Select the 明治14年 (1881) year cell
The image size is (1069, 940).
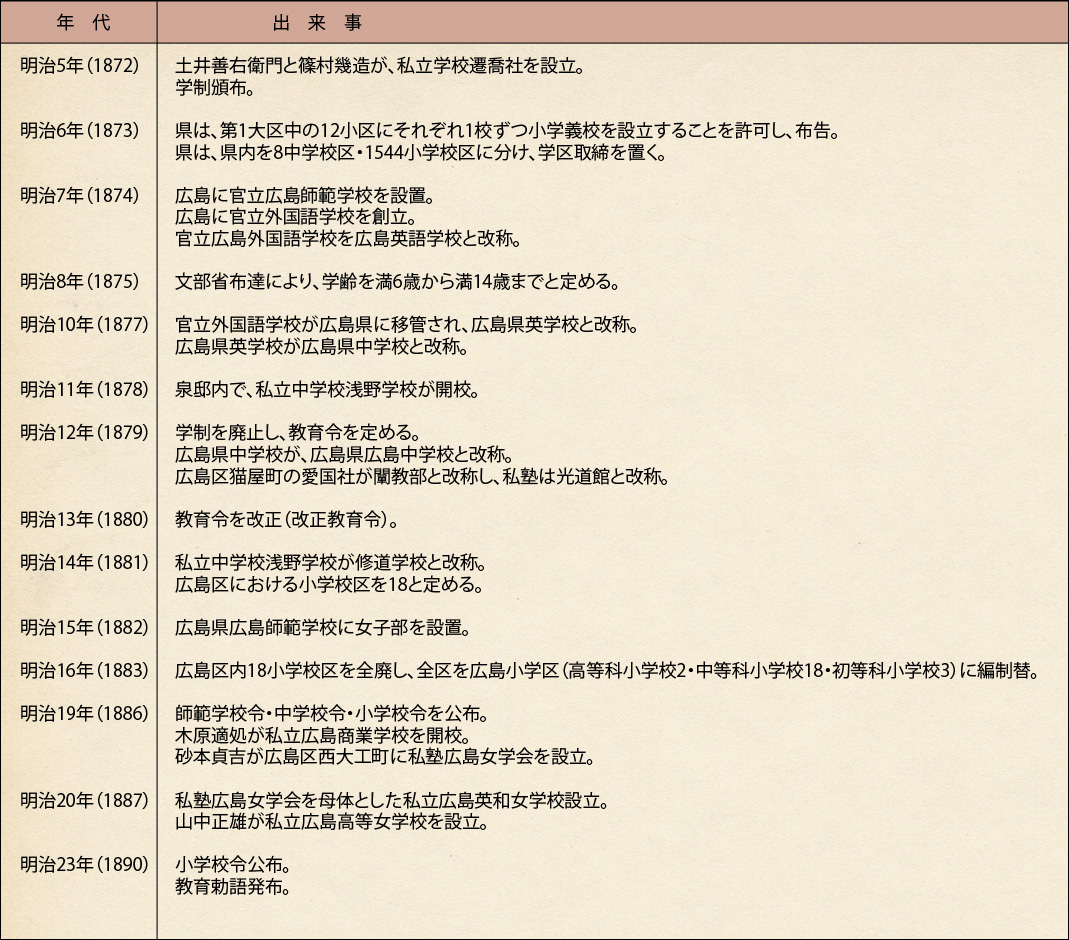pos(84,562)
